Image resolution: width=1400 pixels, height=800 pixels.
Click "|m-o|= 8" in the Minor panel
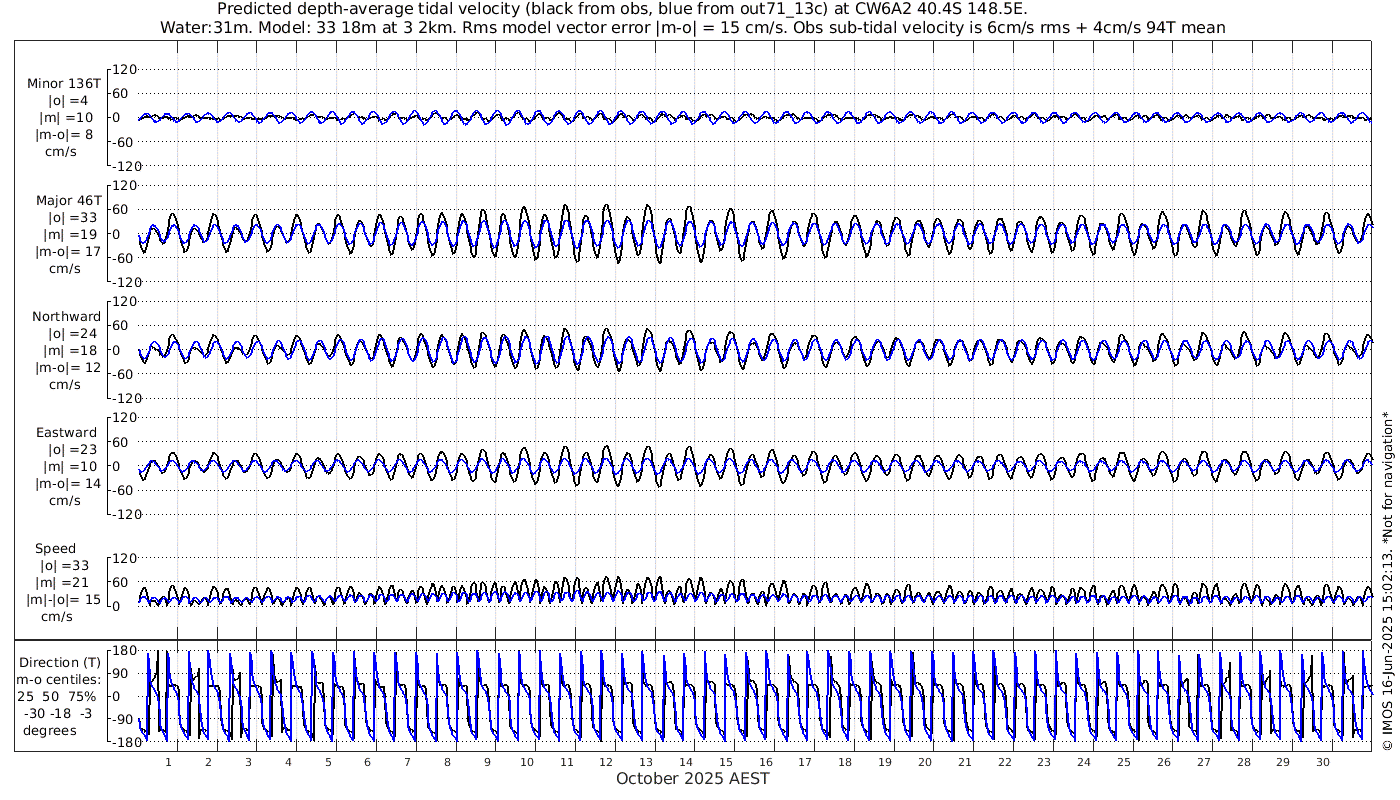[x=65, y=134]
